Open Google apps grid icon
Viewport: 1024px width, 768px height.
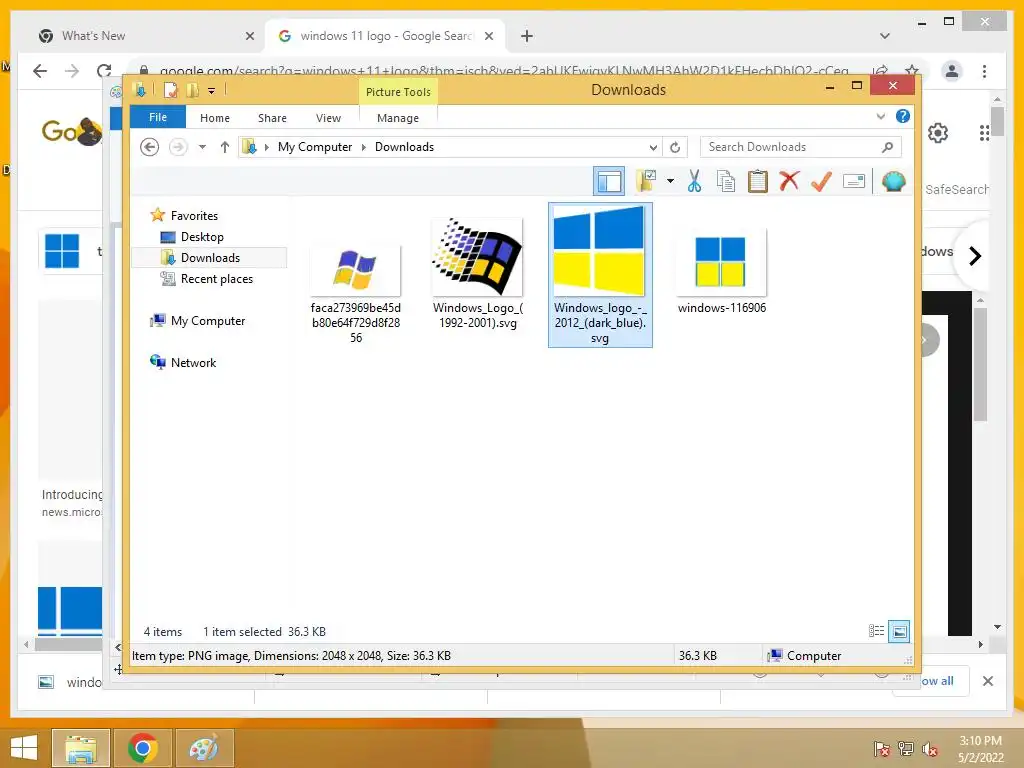[x=984, y=133]
